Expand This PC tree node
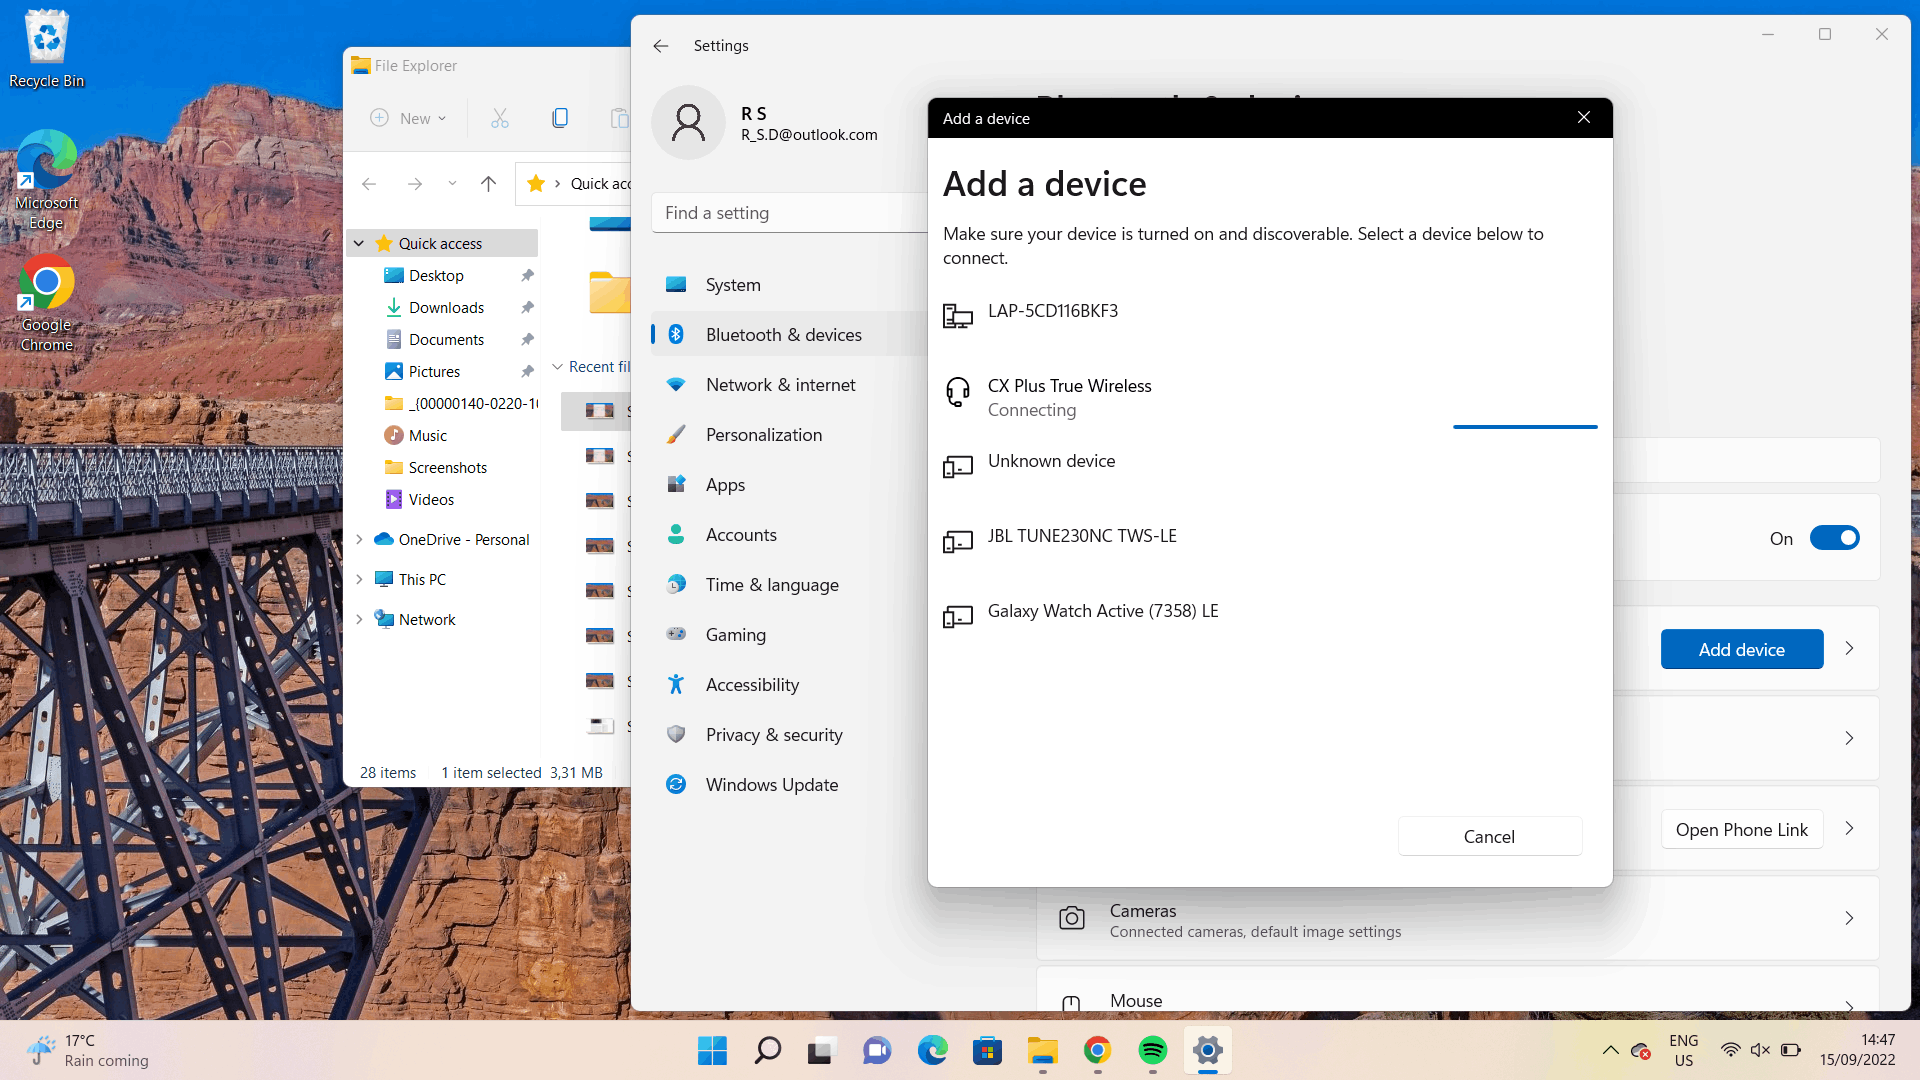 [x=359, y=579]
